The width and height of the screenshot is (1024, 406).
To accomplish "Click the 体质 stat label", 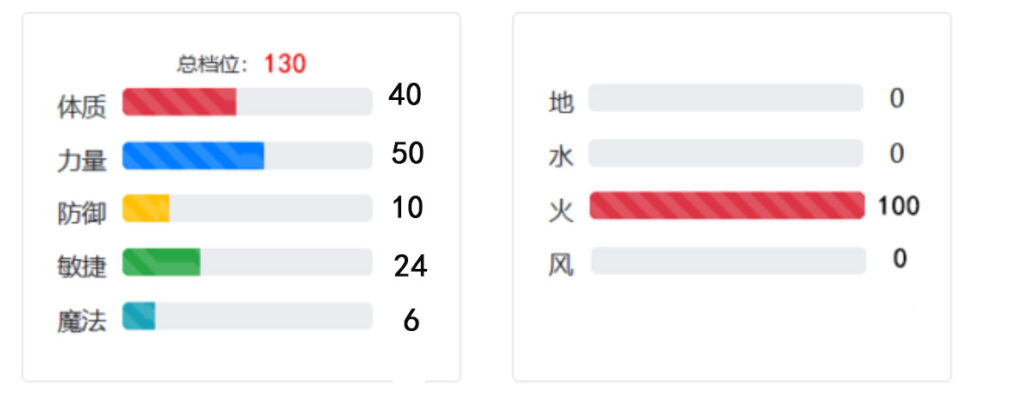I will click(x=81, y=105).
